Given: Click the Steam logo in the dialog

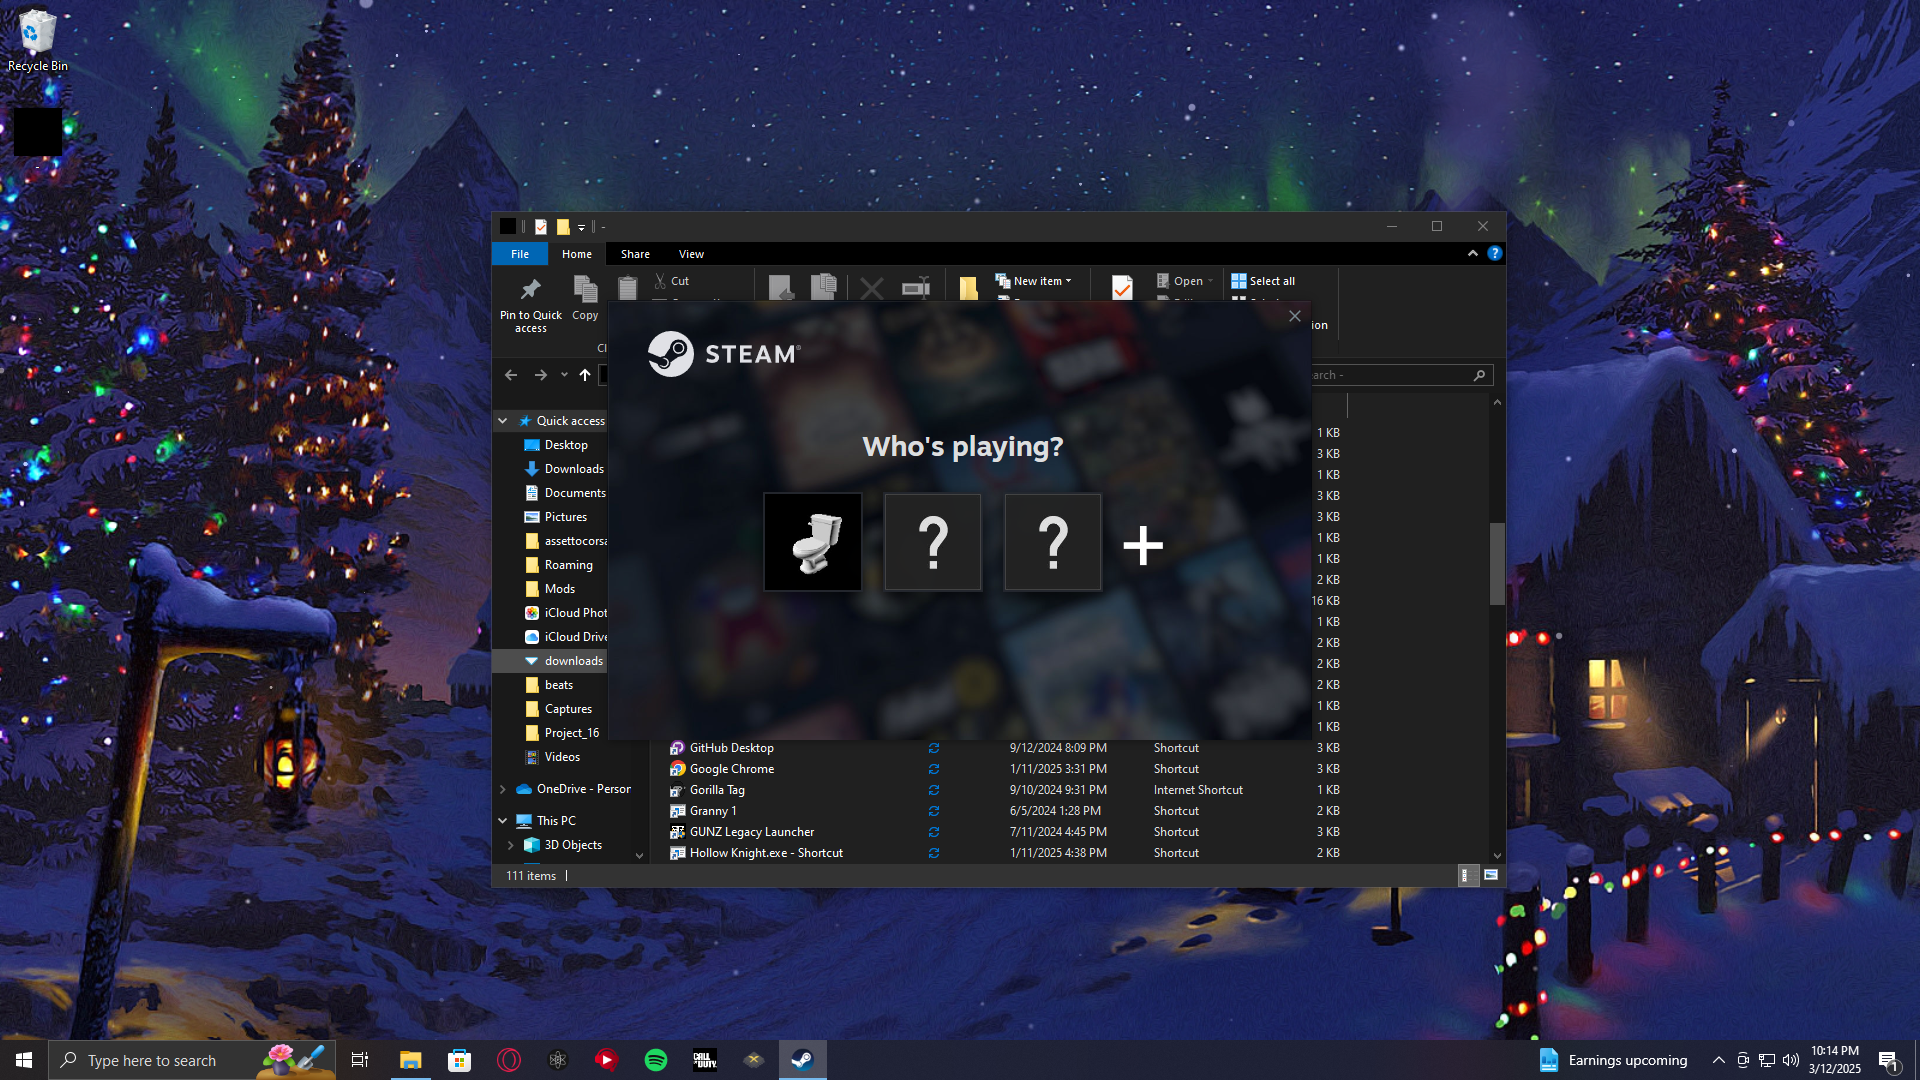Looking at the screenshot, I should point(724,354).
